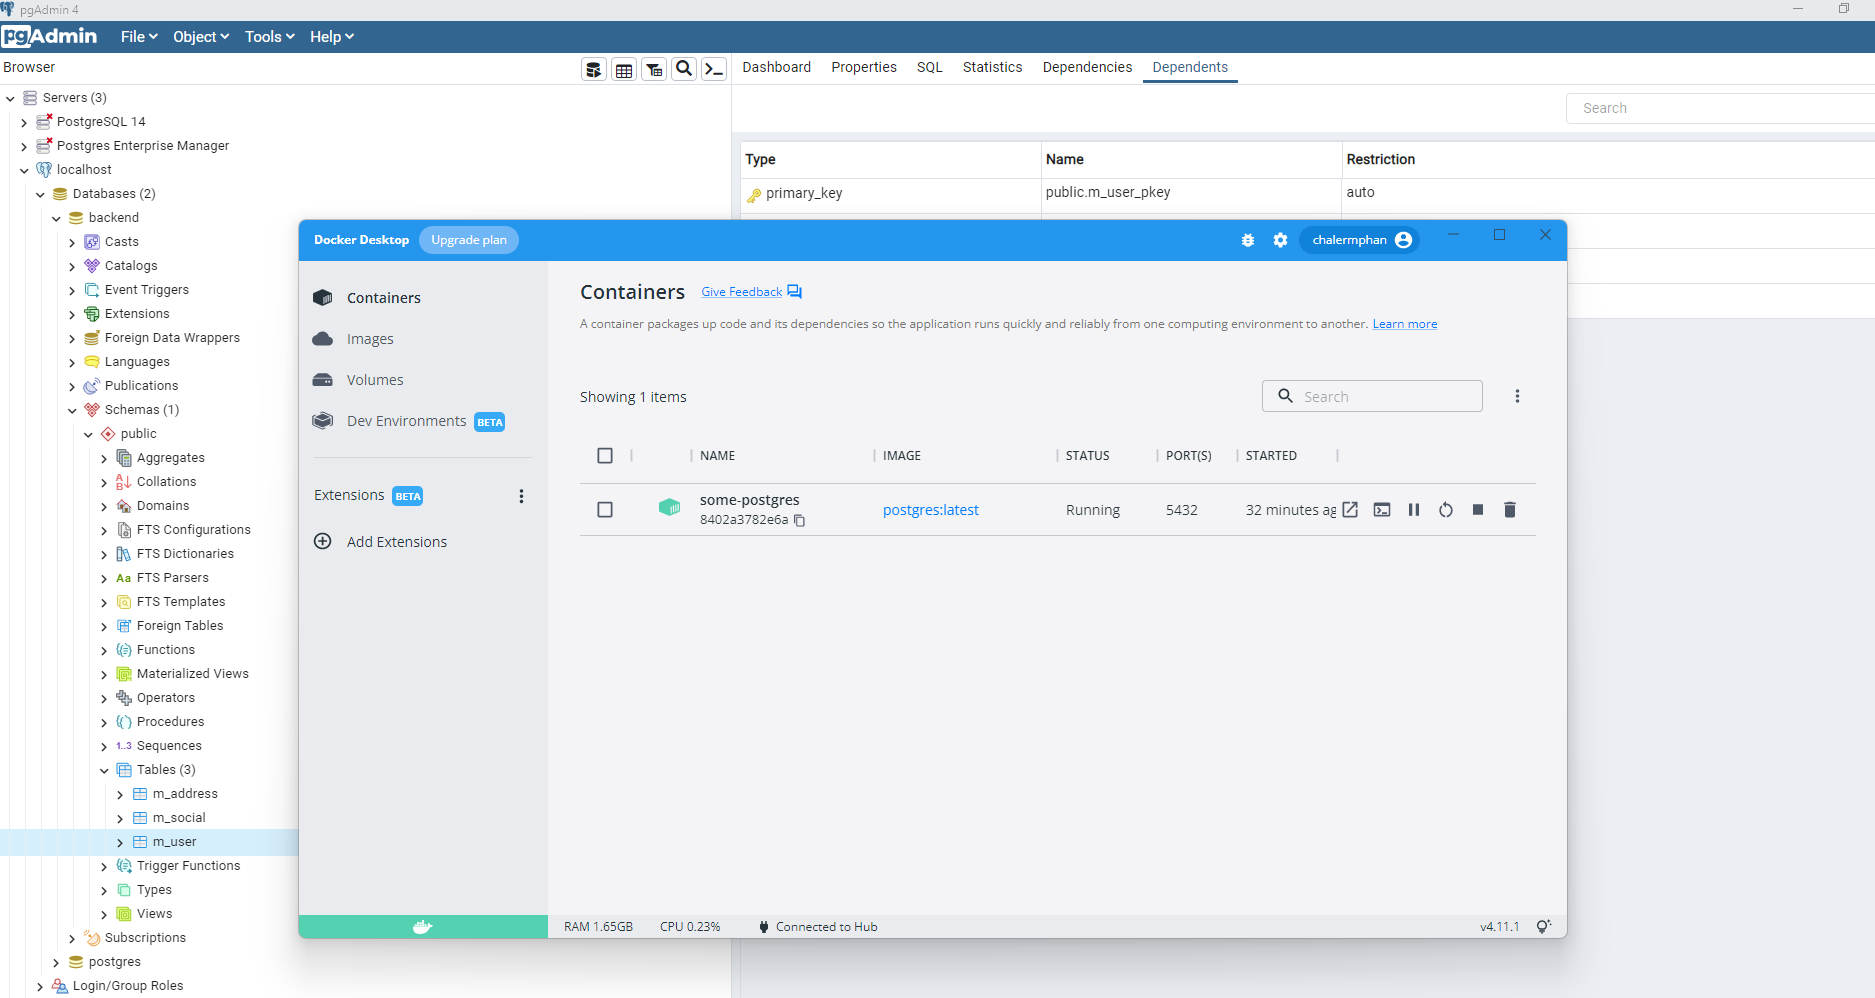Switch to the Dependencies tab

point(1087,67)
